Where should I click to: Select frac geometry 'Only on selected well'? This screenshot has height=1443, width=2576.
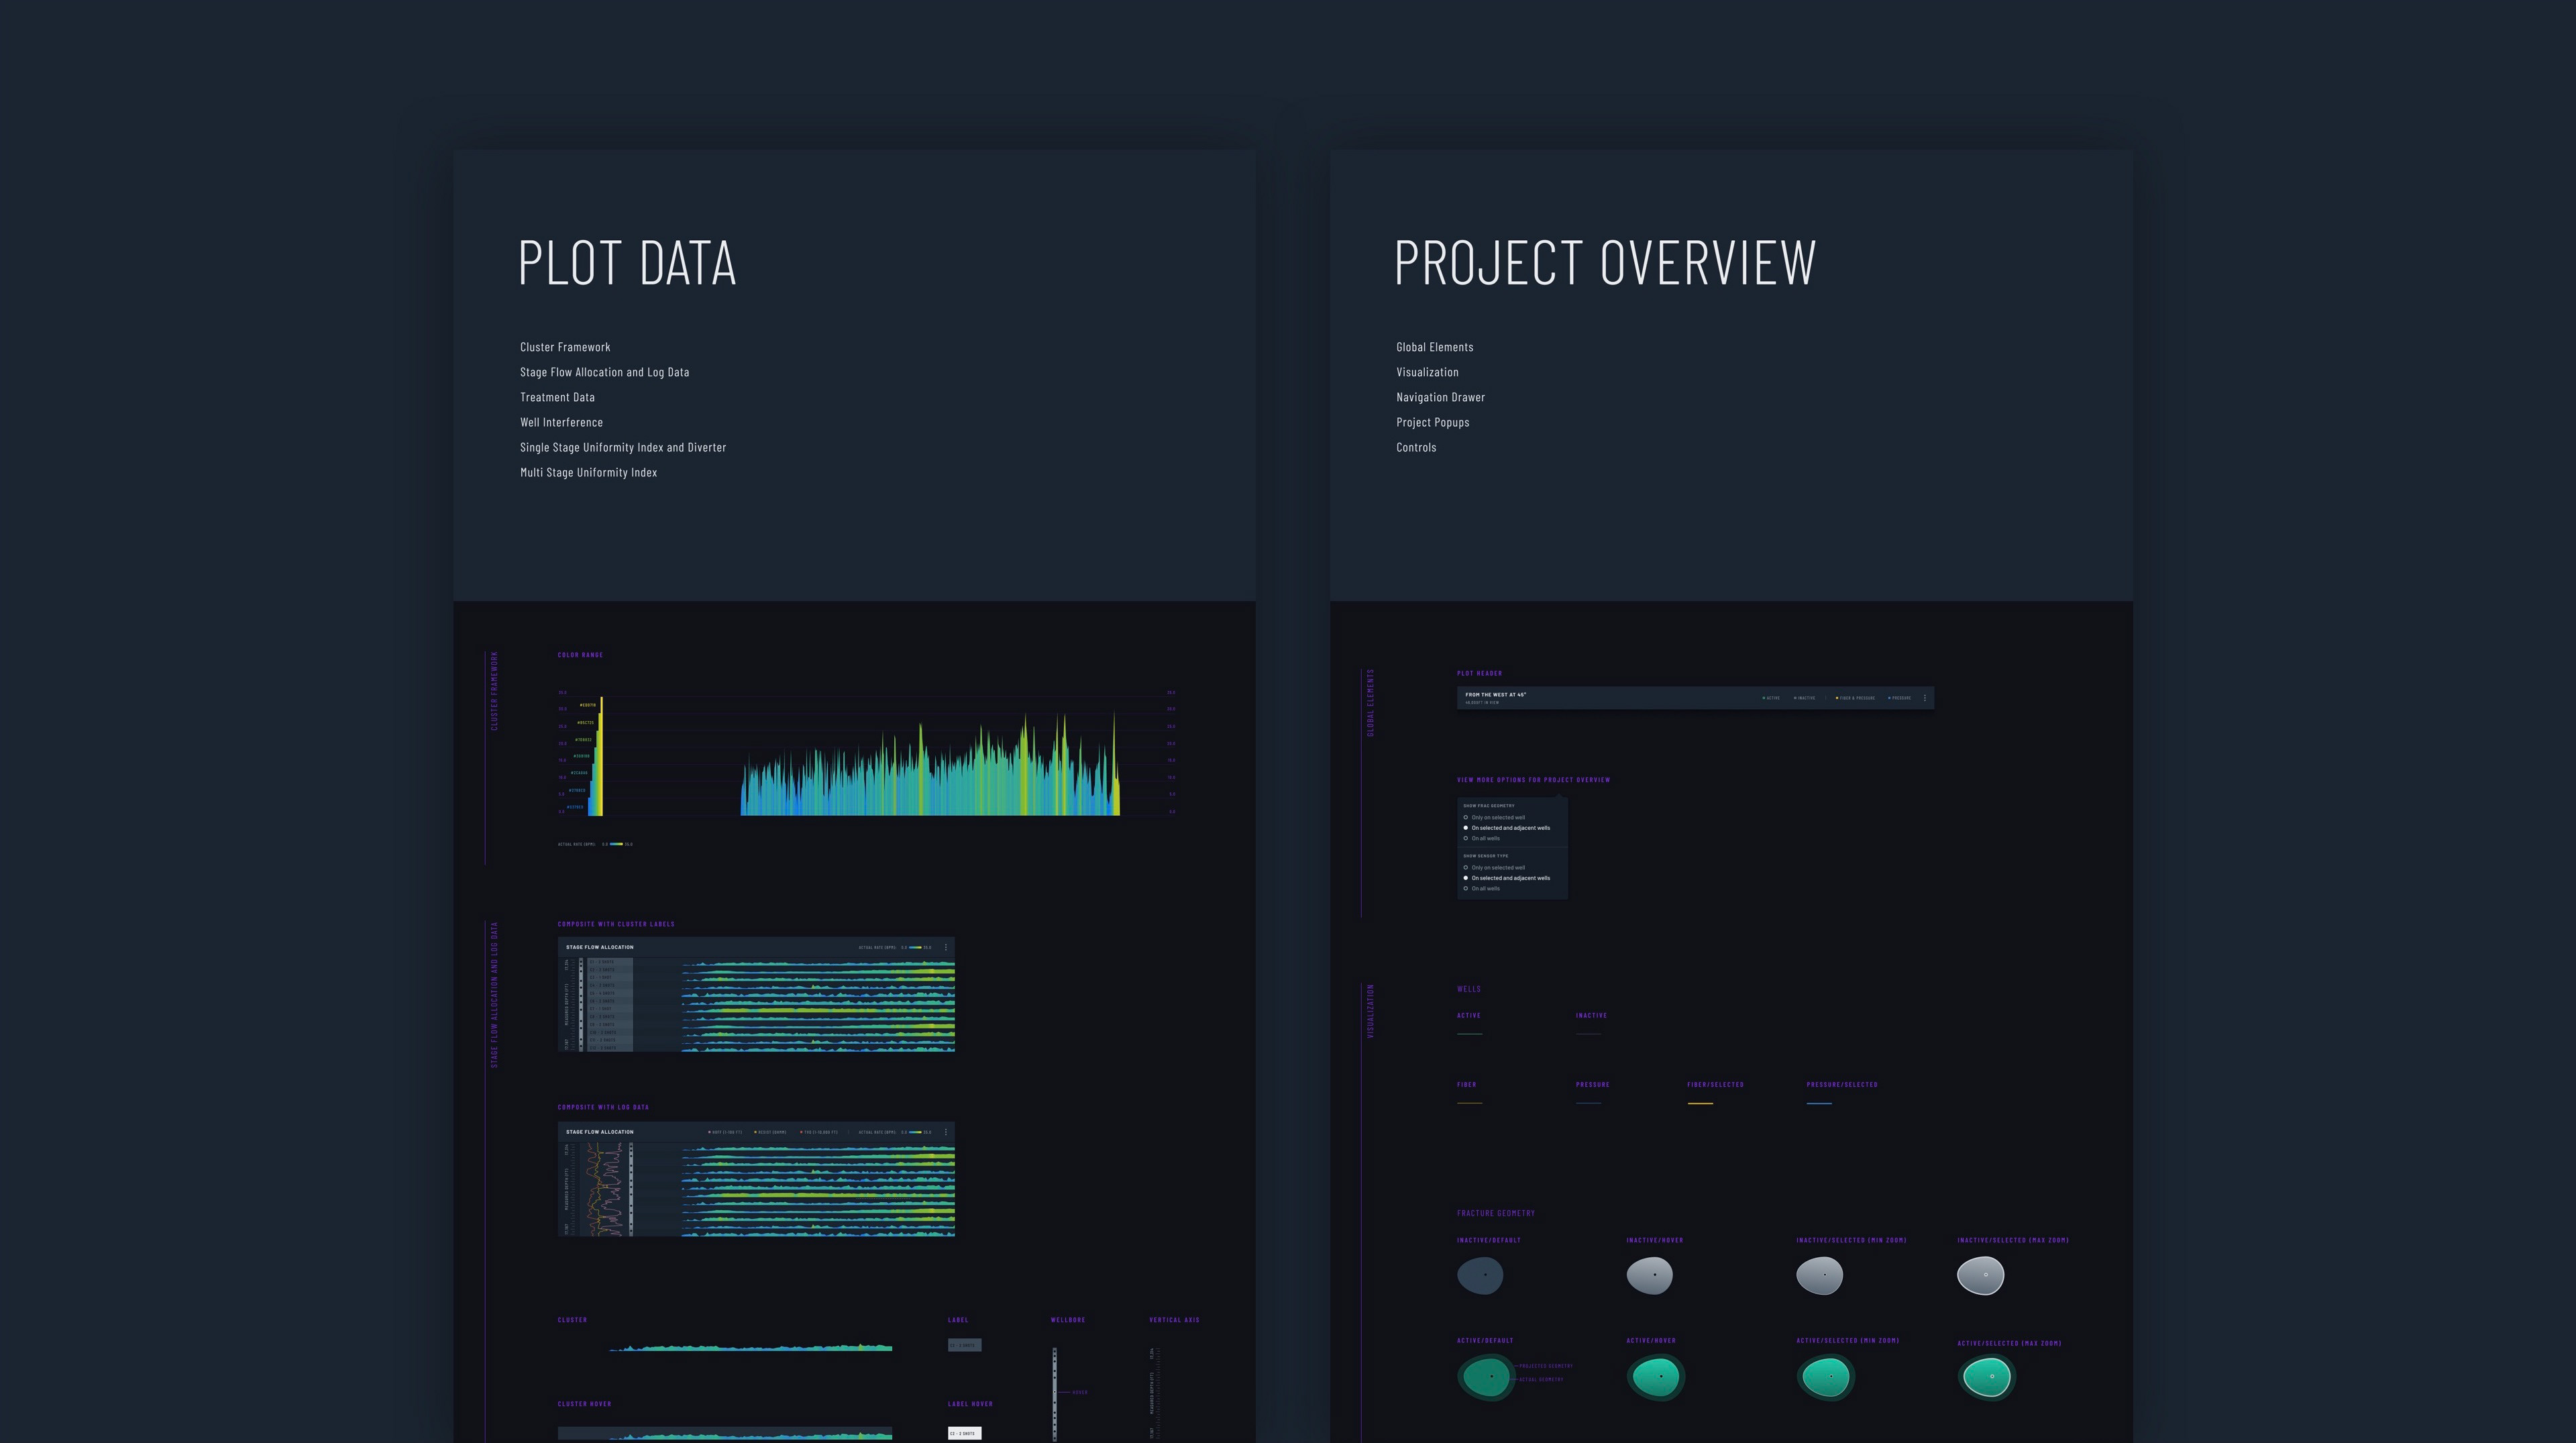pos(1466,817)
